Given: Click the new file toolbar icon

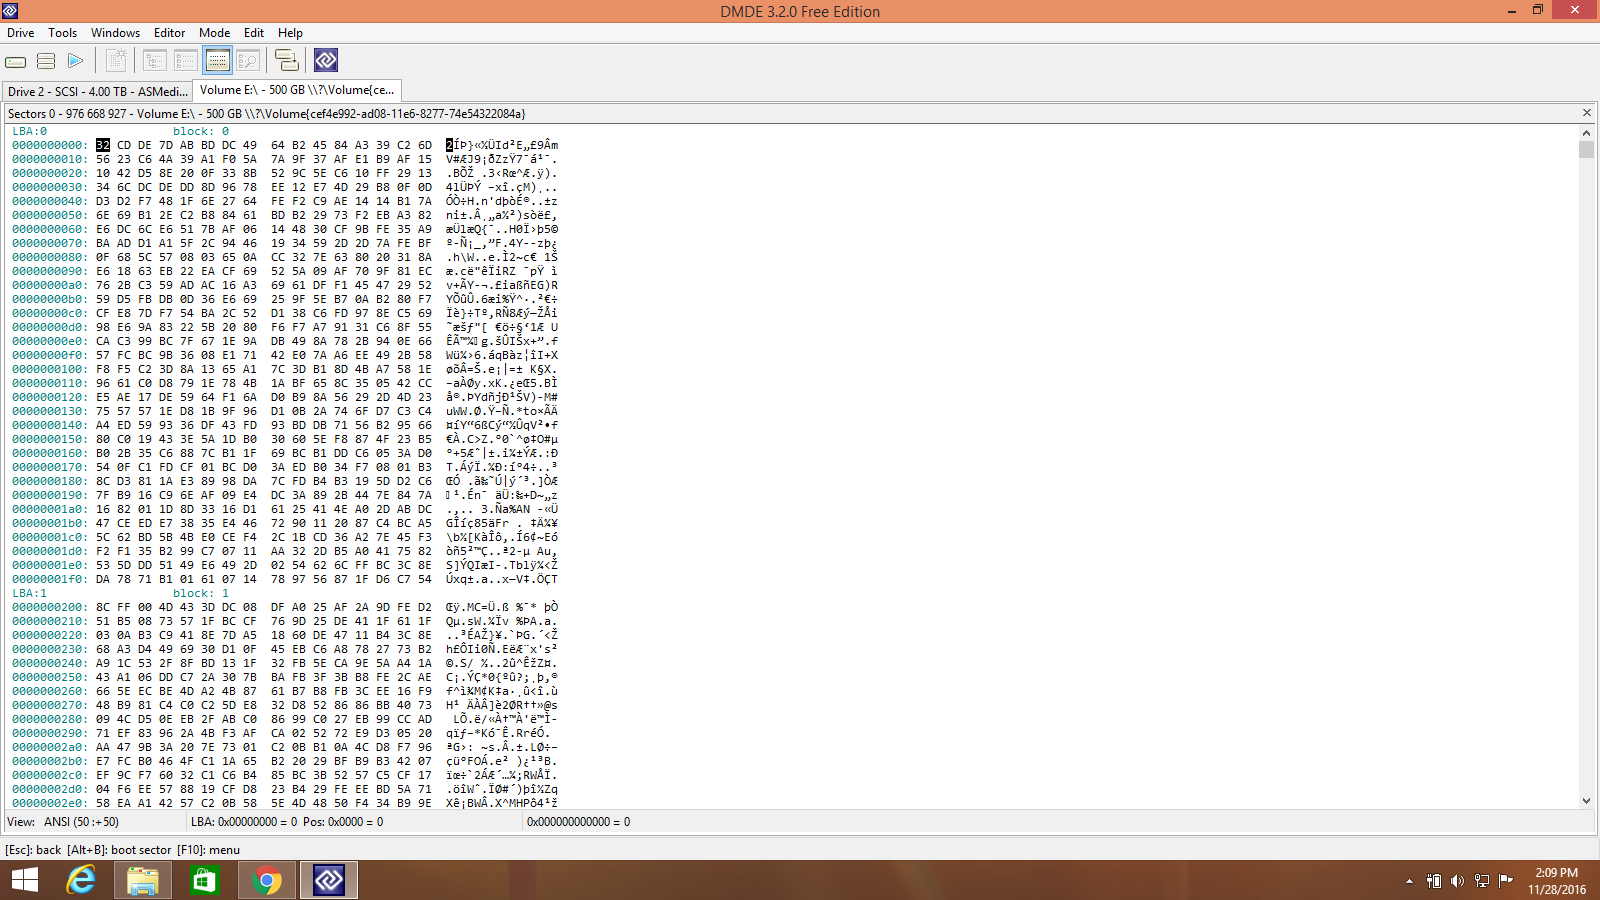Looking at the screenshot, I should point(116,60).
